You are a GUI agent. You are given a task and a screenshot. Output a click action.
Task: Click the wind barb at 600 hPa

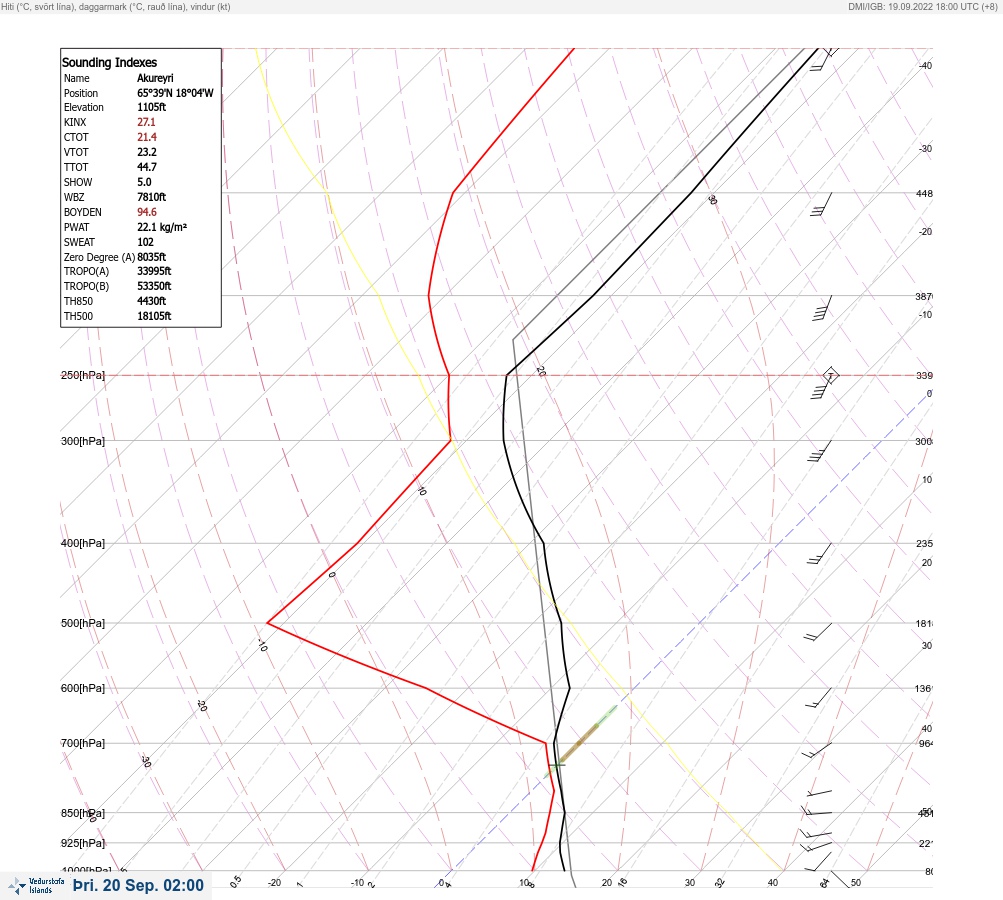pos(818,698)
